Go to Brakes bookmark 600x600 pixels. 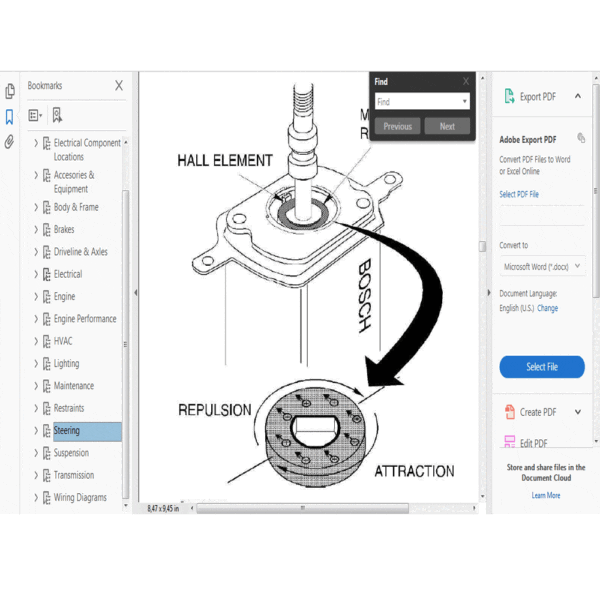pyautogui.click(x=64, y=230)
